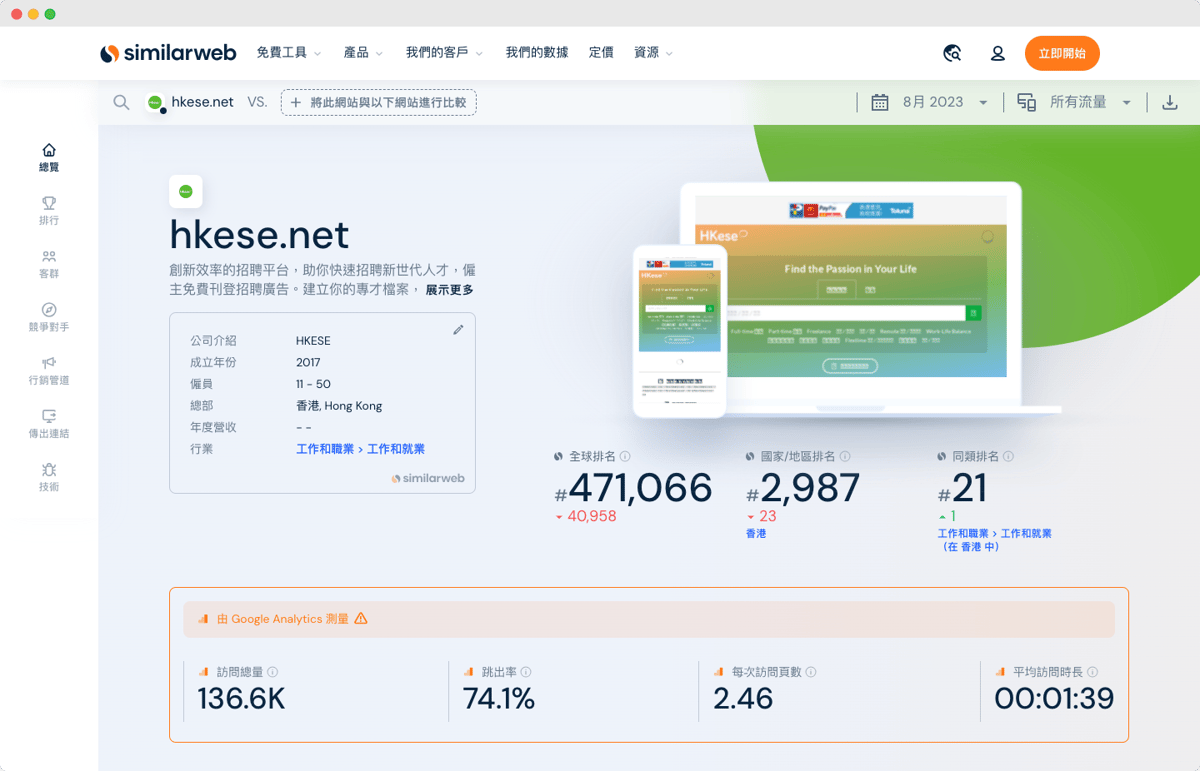Open the 排行 ranking sidebar section
The height and width of the screenshot is (771, 1200).
pyautogui.click(x=48, y=210)
